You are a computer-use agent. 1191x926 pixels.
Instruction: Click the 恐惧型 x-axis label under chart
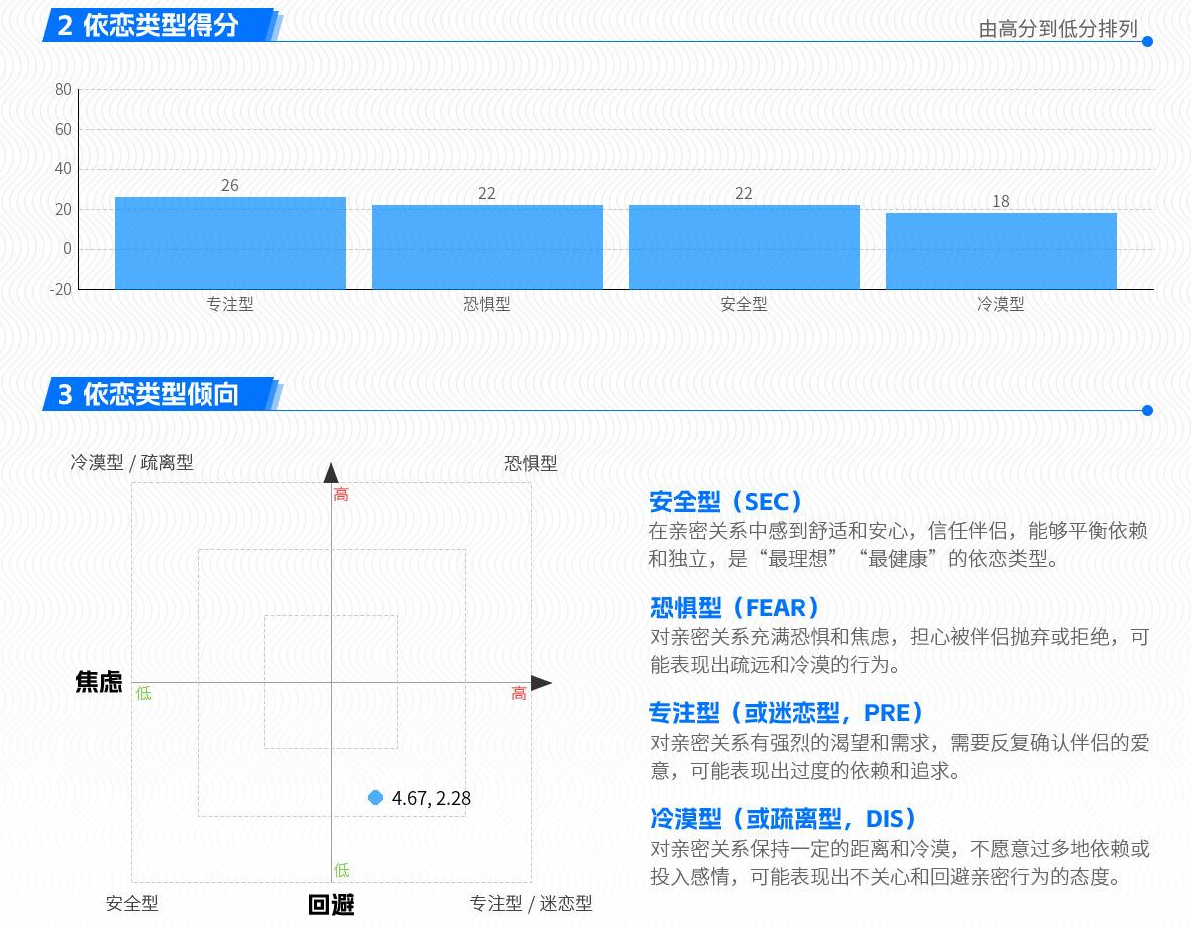(487, 304)
